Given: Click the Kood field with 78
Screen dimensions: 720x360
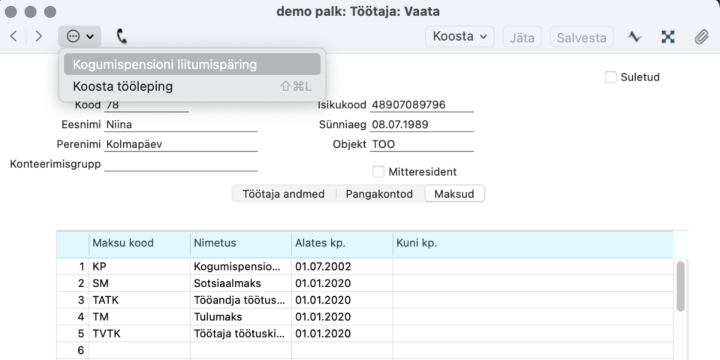Looking at the screenshot, I should point(146,105).
